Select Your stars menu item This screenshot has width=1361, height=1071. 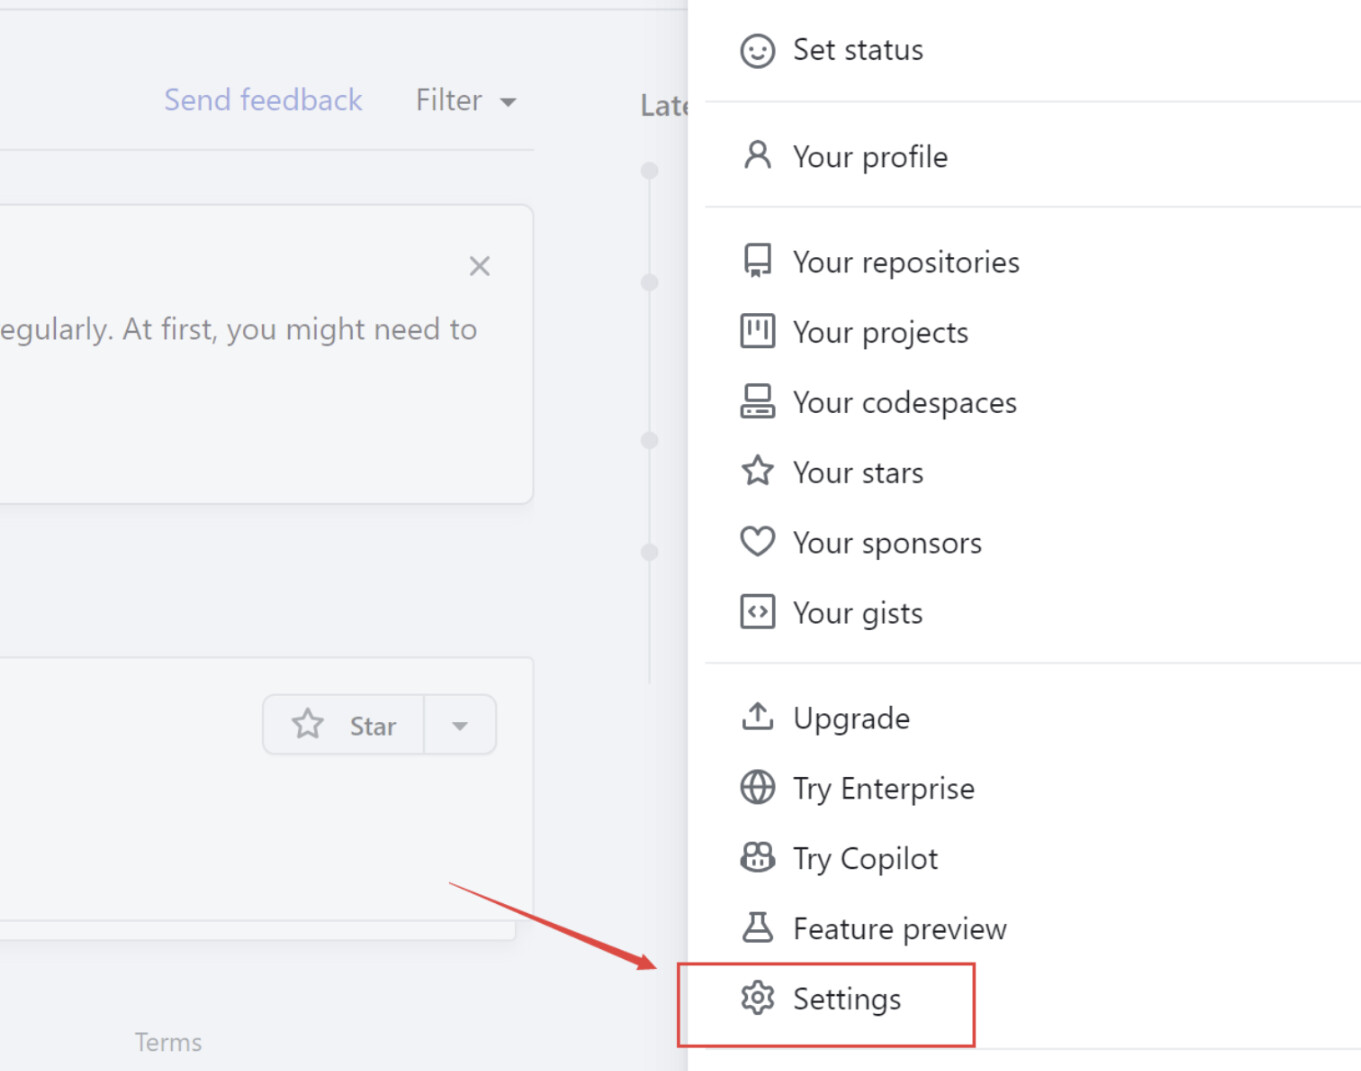pyautogui.click(x=857, y=472)
